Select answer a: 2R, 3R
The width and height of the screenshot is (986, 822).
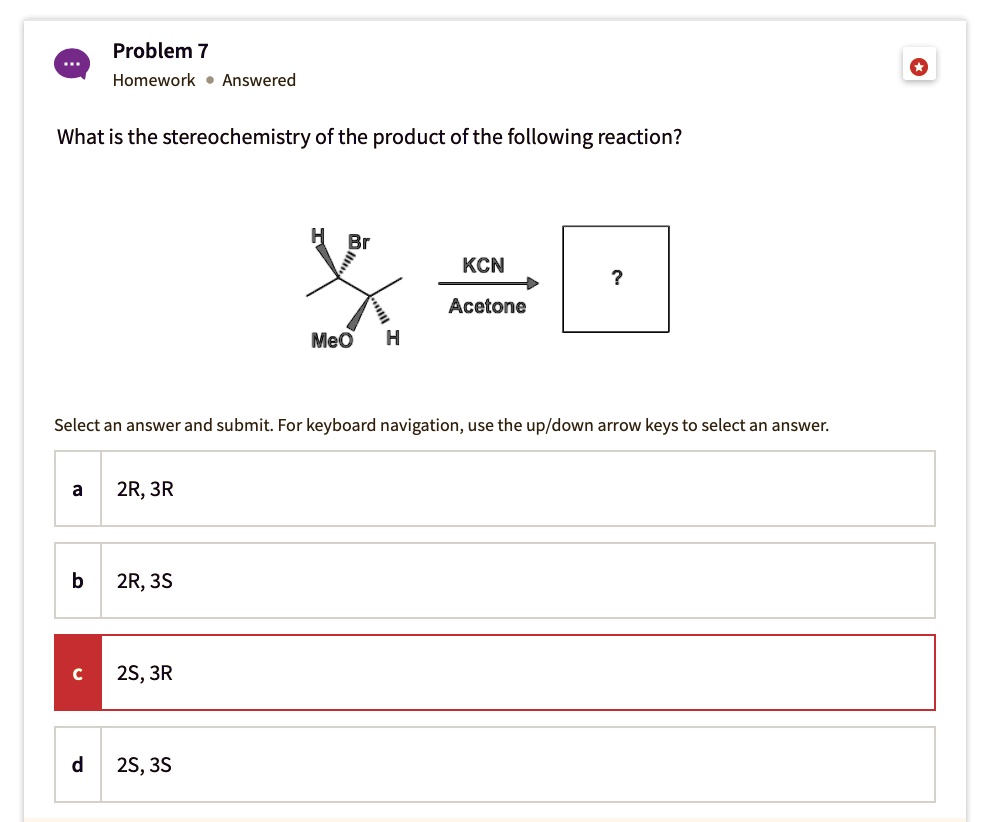point(517,489)
